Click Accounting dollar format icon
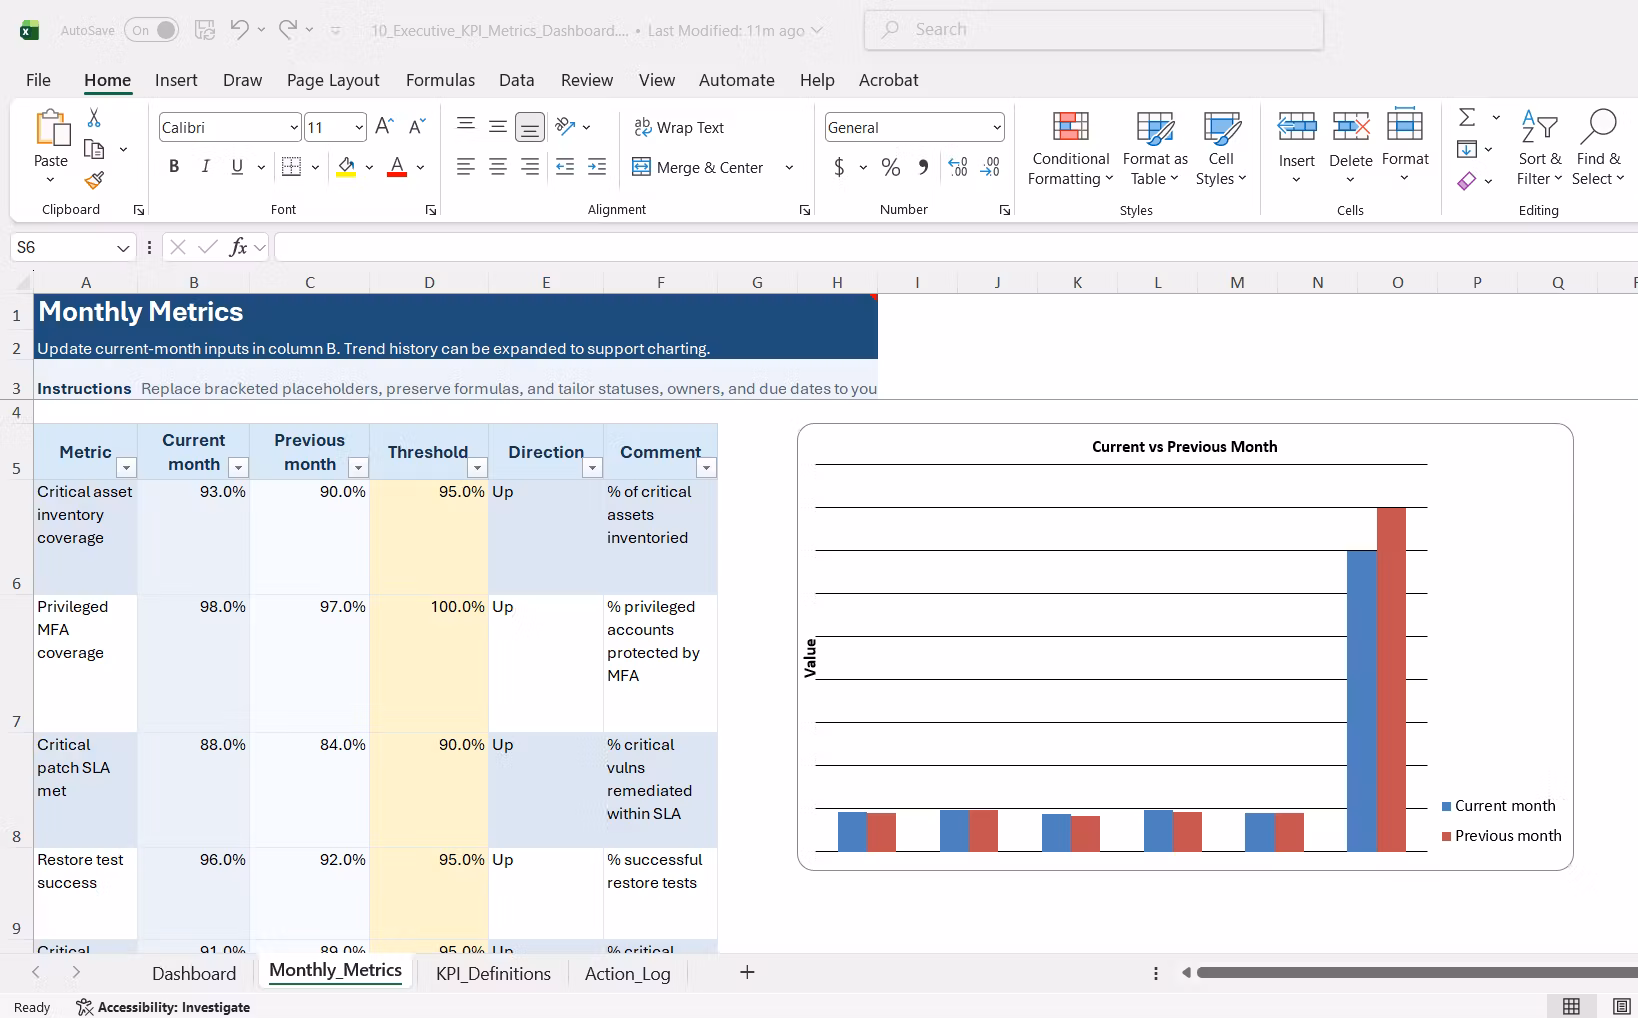The image size is (1638, 1018). pos(839,167)
